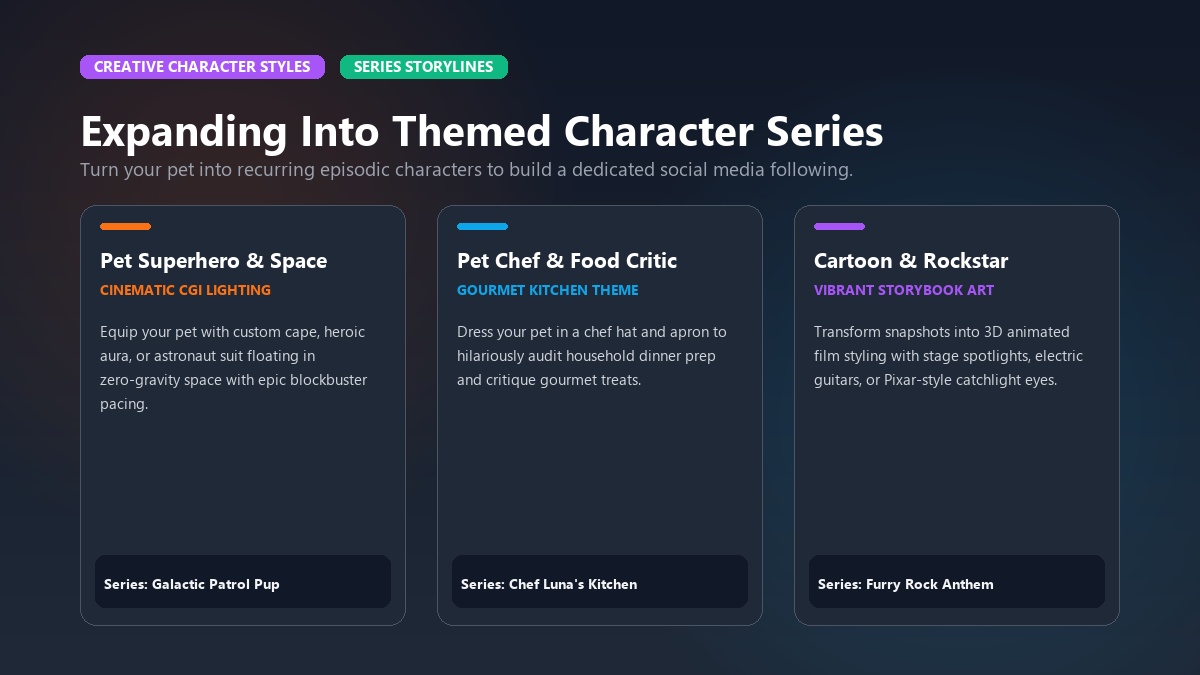Select the Pet Superhero & Space title
This screenshot has height=675, width=1200.
(214, 261)
